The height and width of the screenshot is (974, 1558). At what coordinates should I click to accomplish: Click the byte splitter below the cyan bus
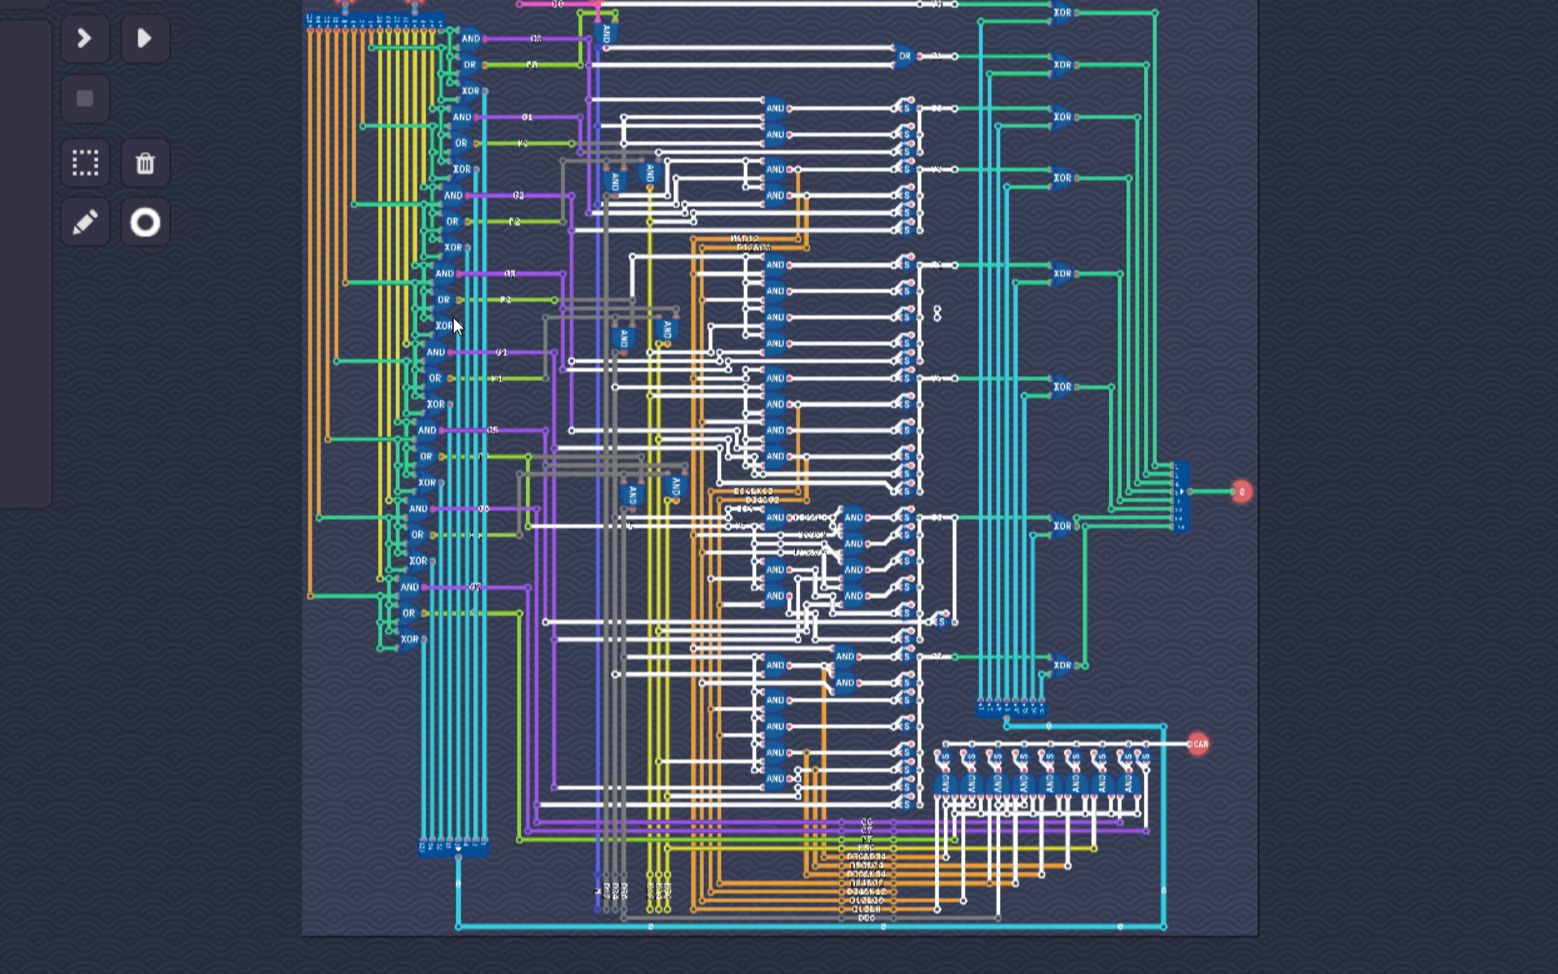(x=1011, y=709)
